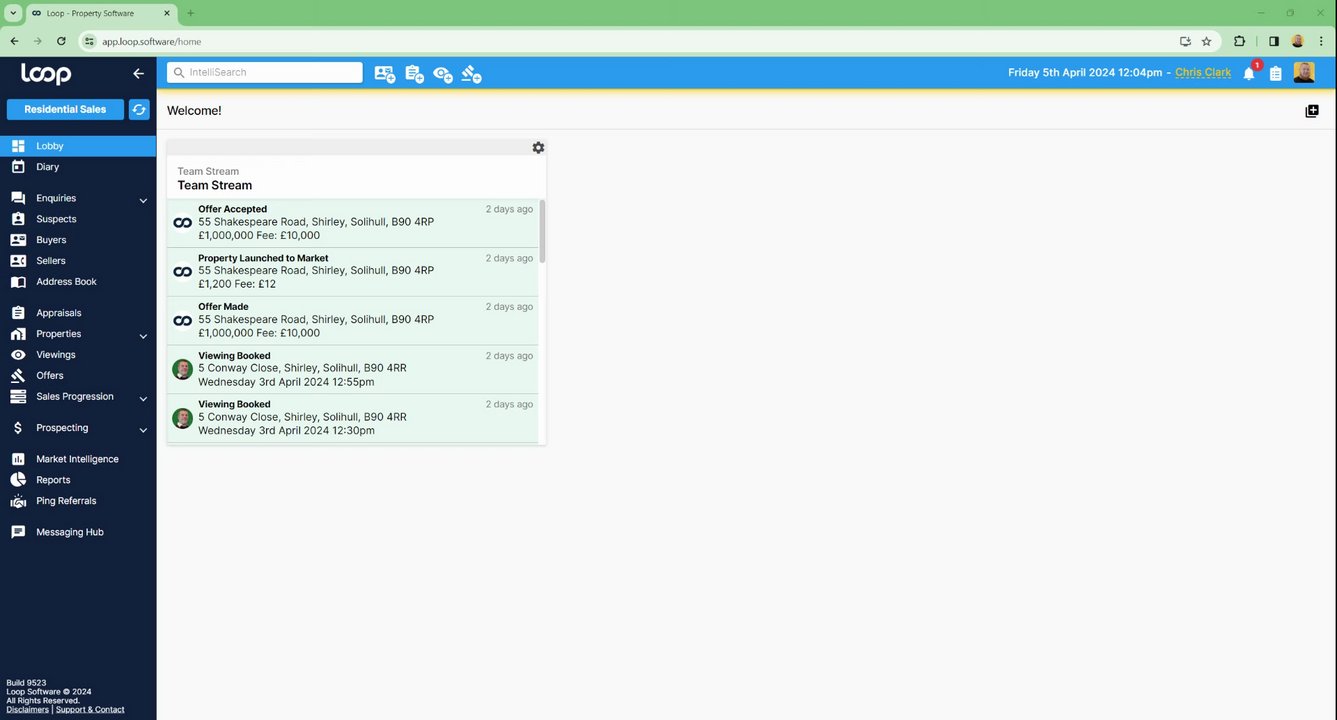
Task: Click the Prospecting dollar icon
Action: [18, 428]
